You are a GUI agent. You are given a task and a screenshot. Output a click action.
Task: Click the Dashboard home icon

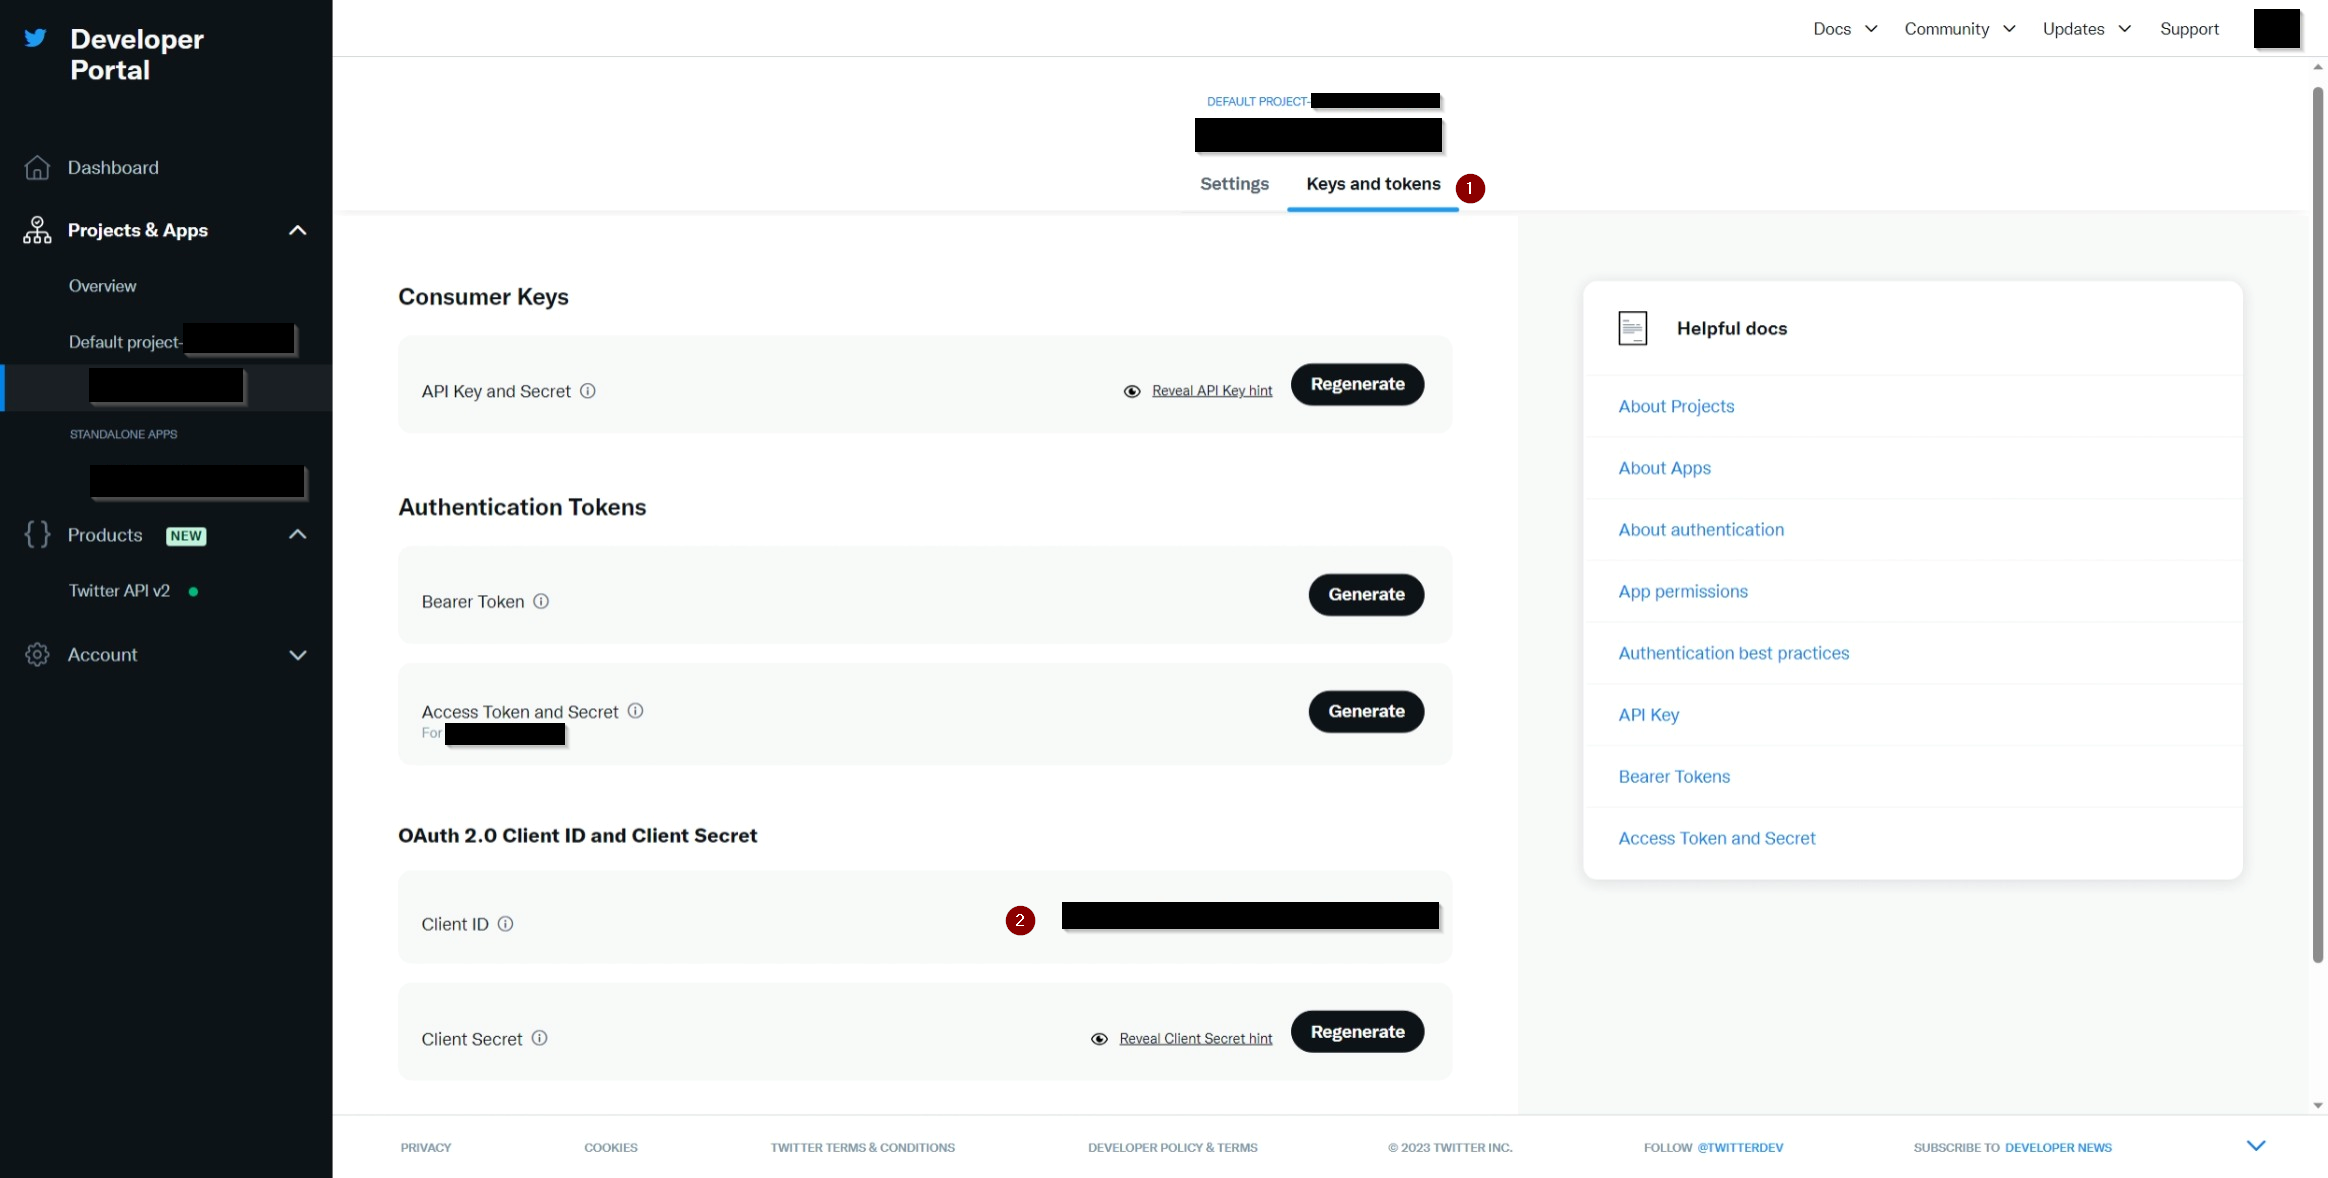click(x=37, y=168)
